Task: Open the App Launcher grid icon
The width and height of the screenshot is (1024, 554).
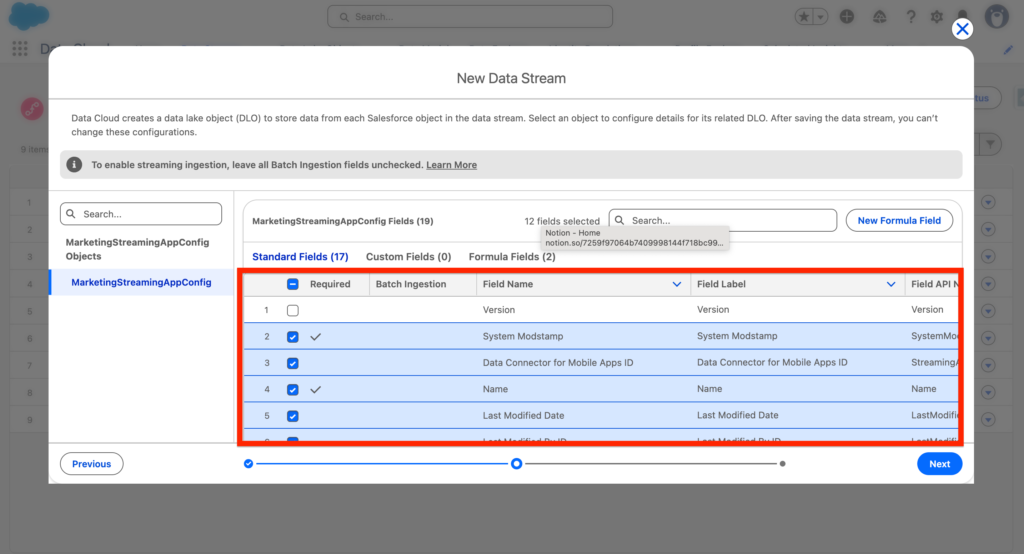Action: pyautogui.click(x=20, y=49)
